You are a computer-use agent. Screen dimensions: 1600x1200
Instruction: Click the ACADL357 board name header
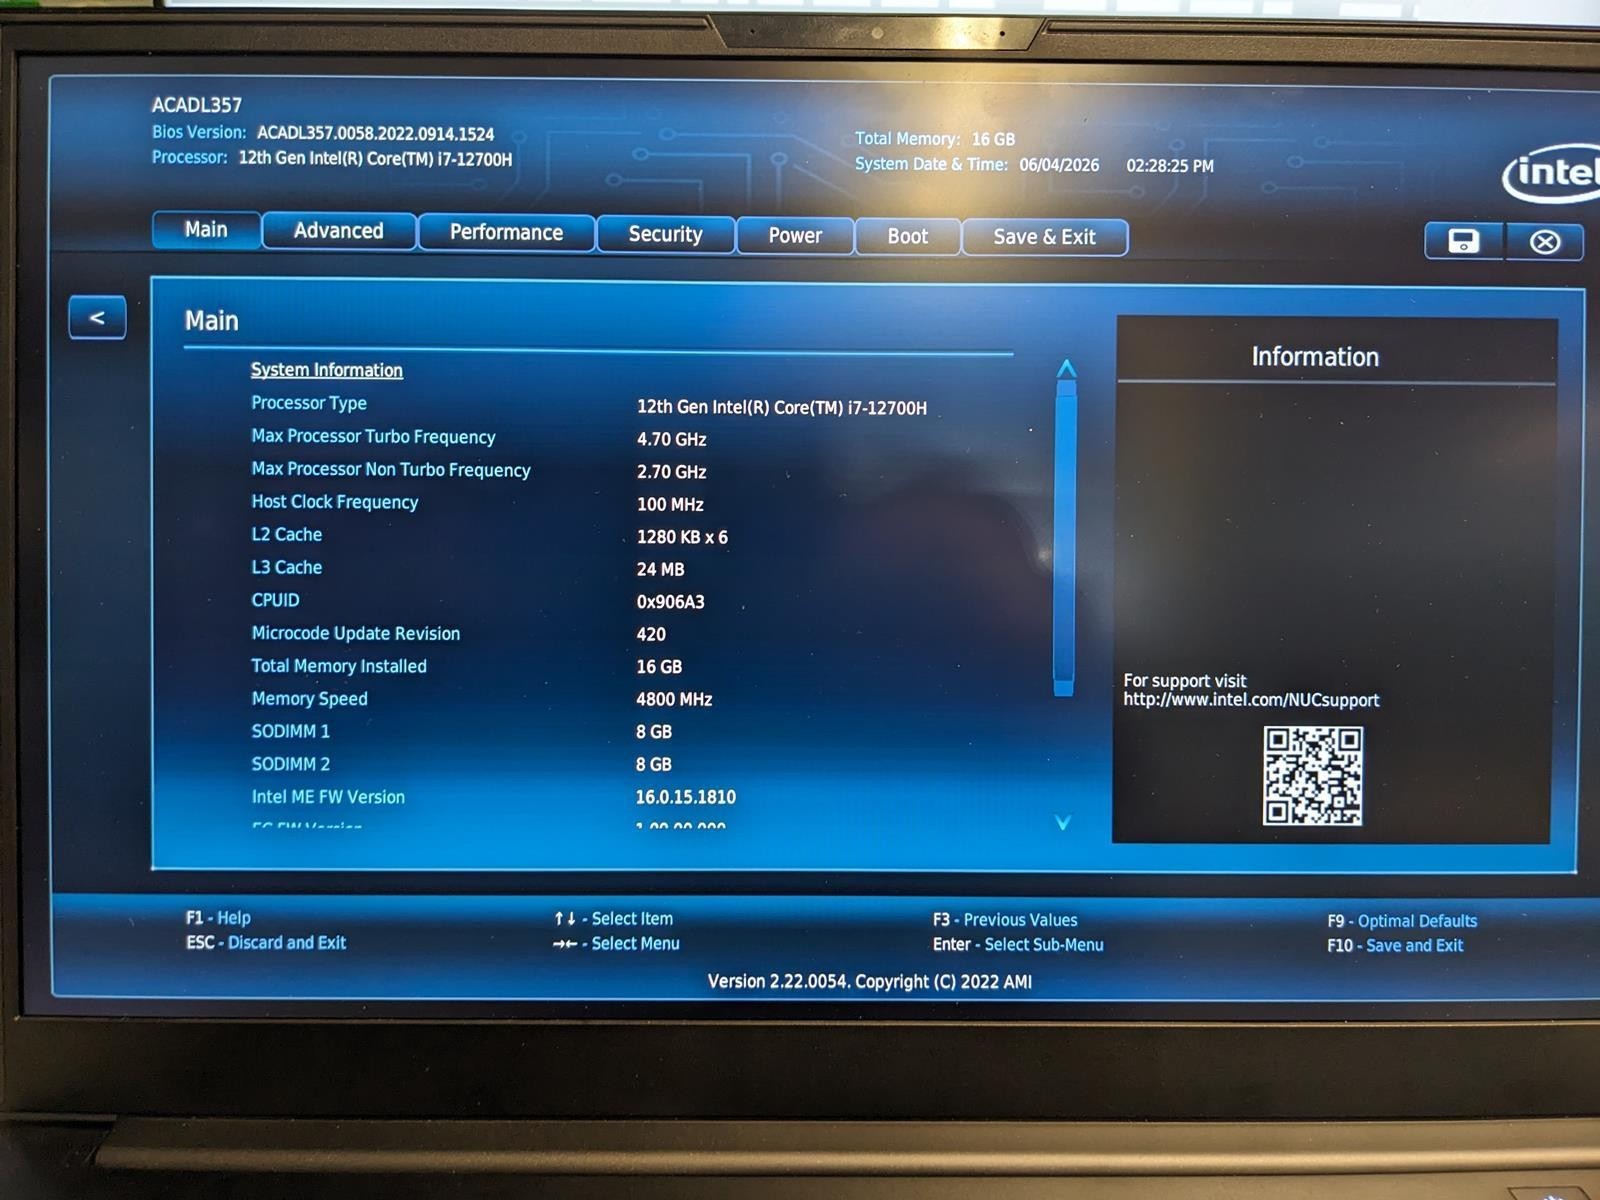[197, 105]
